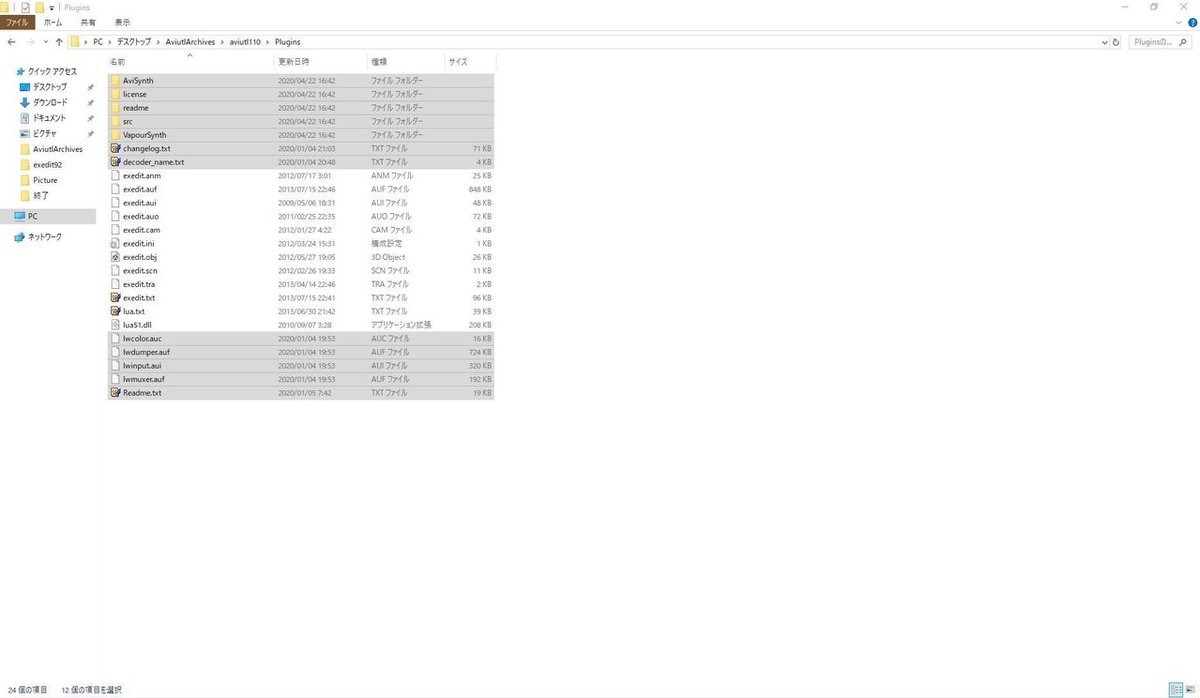Open exedit92 in the navigation pane
This screenshot has height=698, width=1200.
[x=41, y=164]
